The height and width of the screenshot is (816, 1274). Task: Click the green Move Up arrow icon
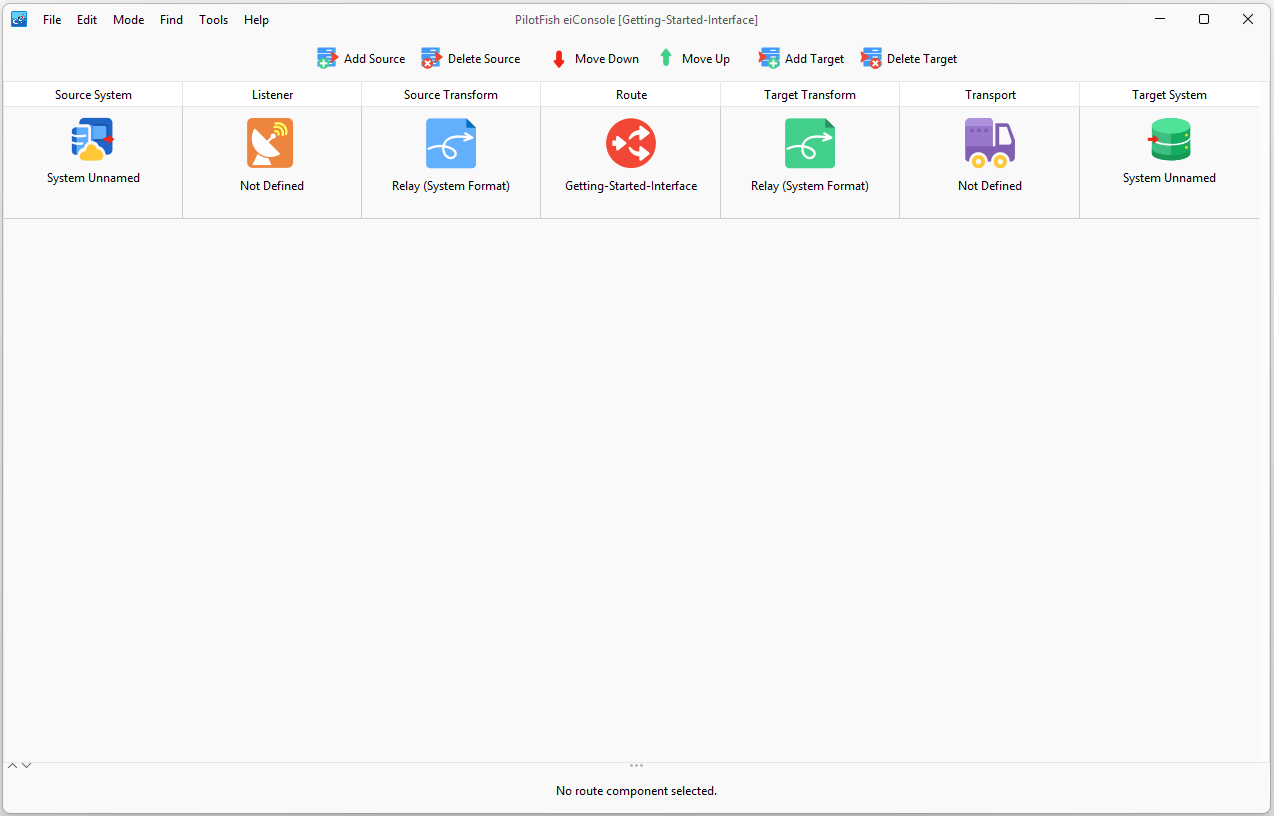click(x=666, y=58)
